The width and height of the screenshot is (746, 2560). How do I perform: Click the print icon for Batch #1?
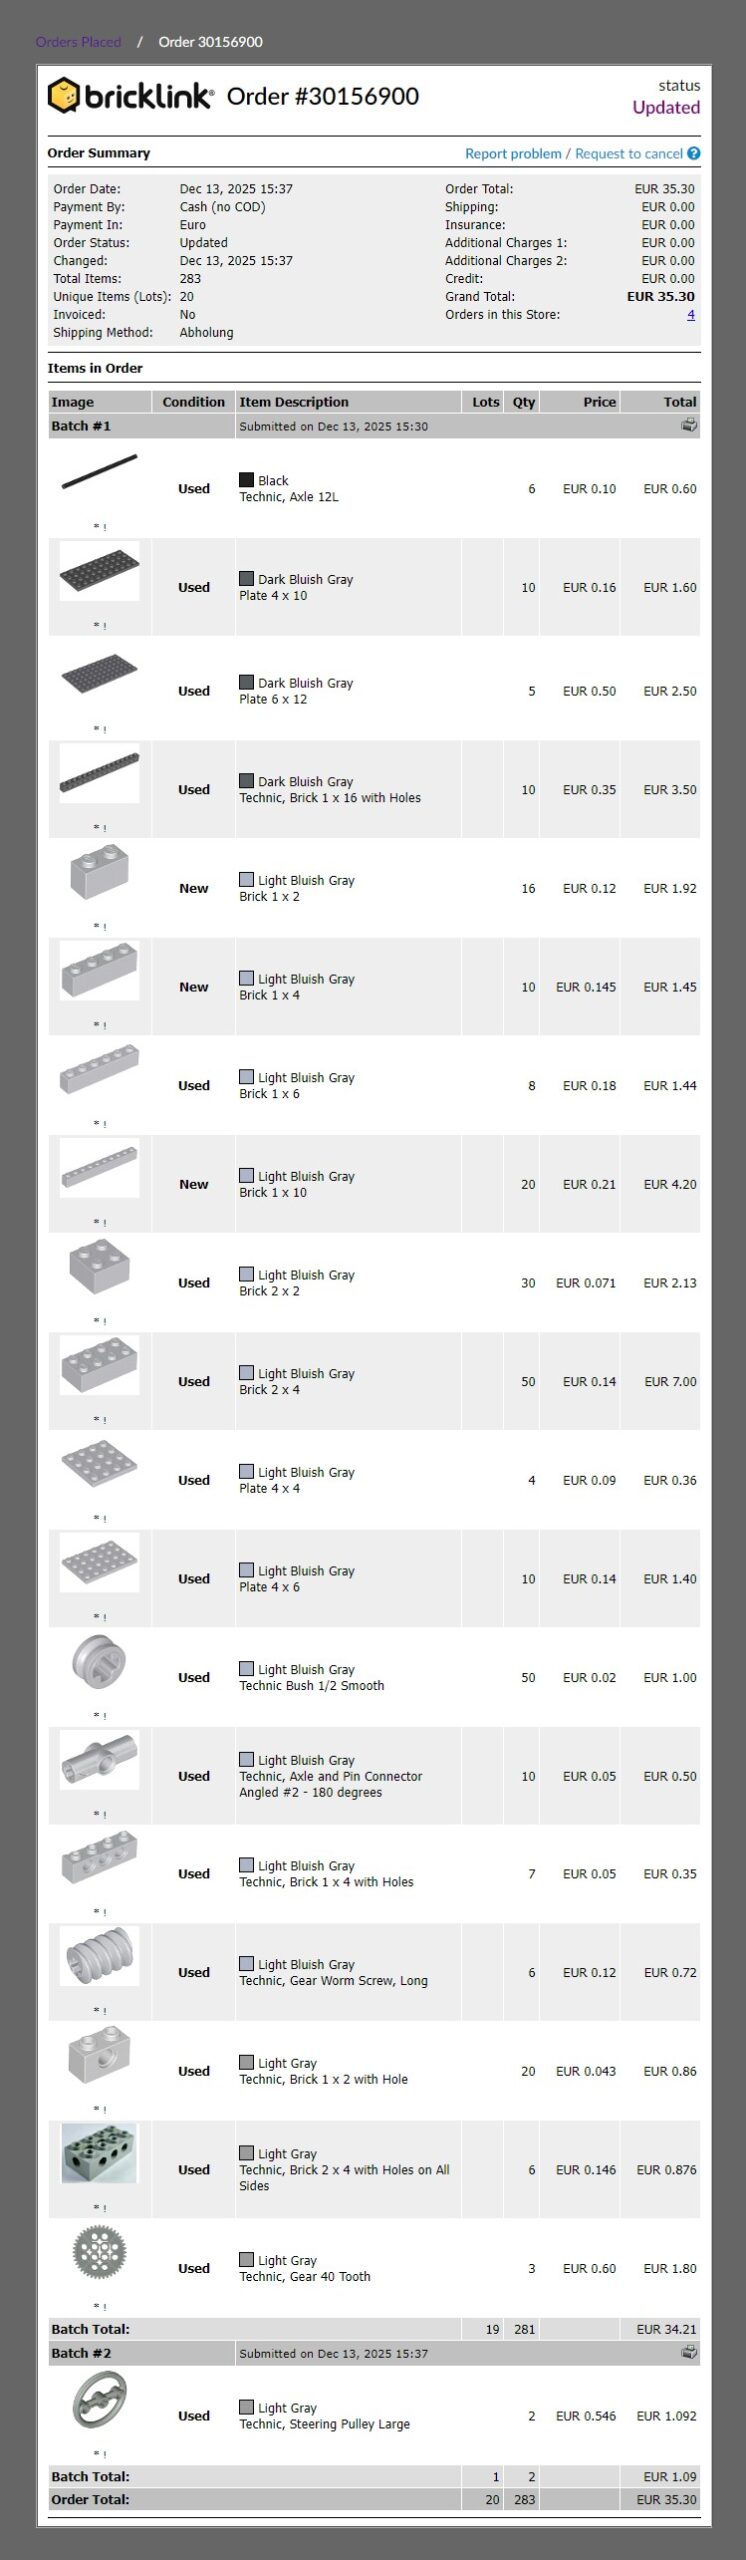click(689, 425)
